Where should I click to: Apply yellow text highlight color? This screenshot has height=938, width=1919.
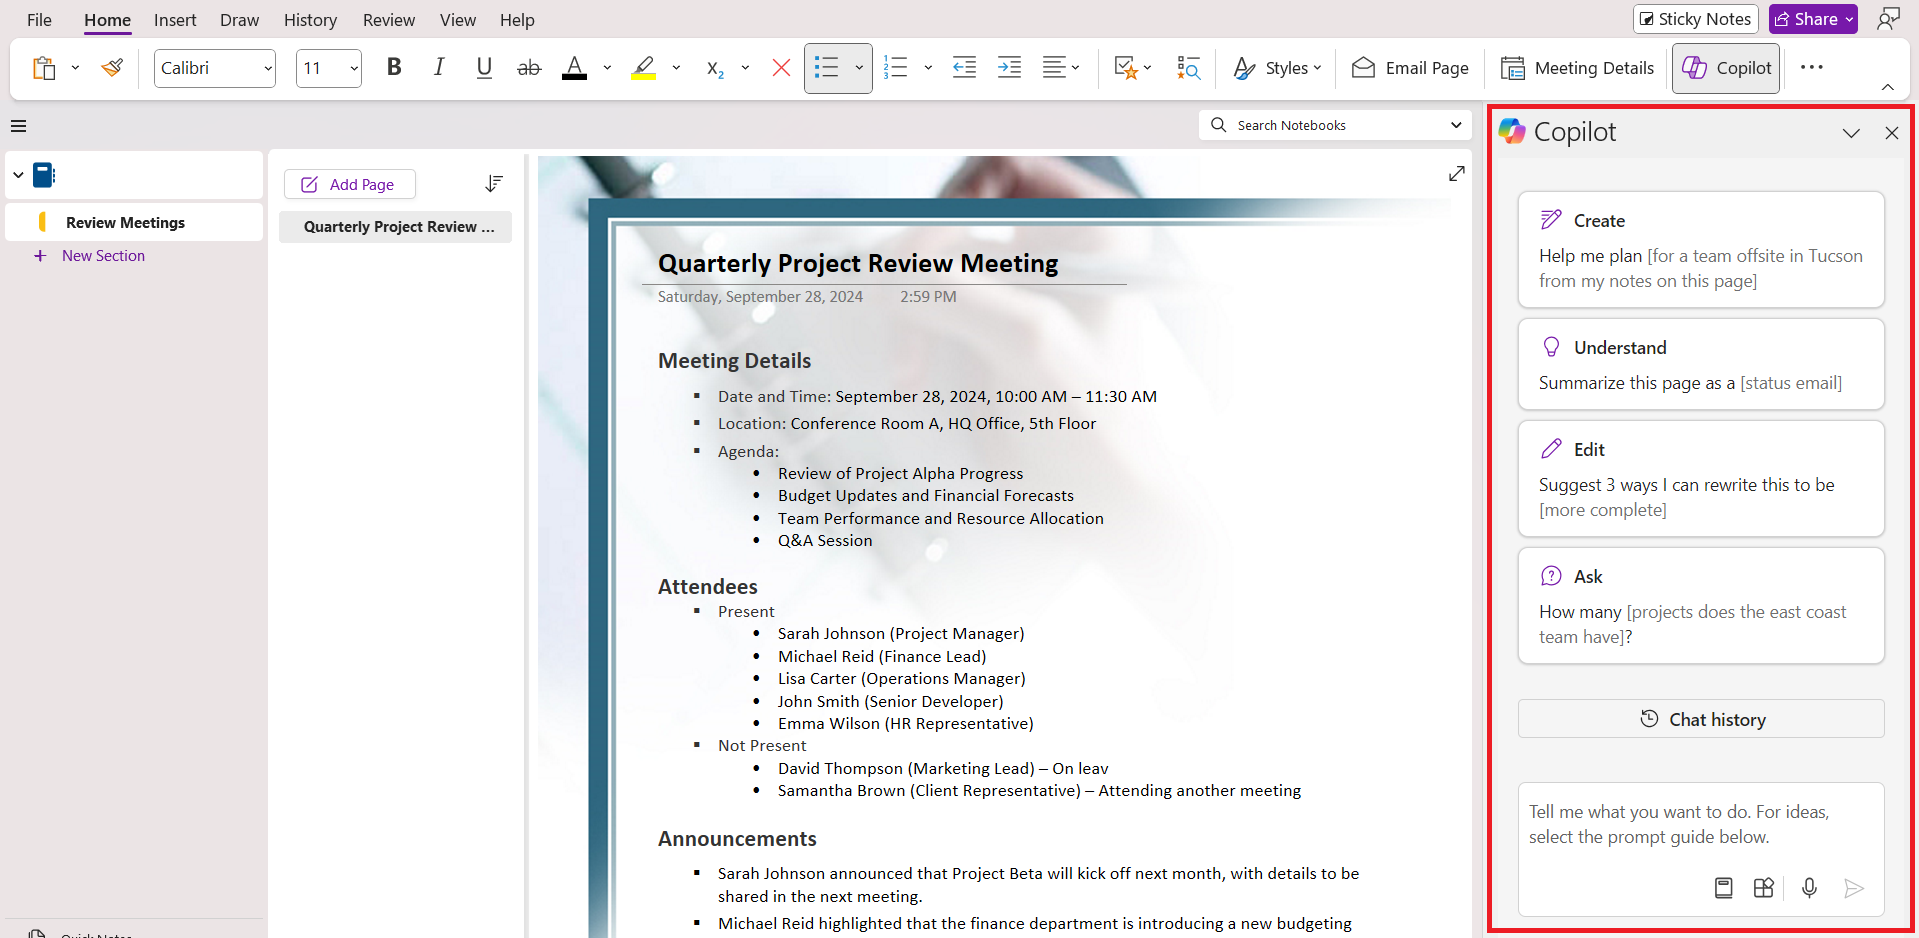(644, 67)
